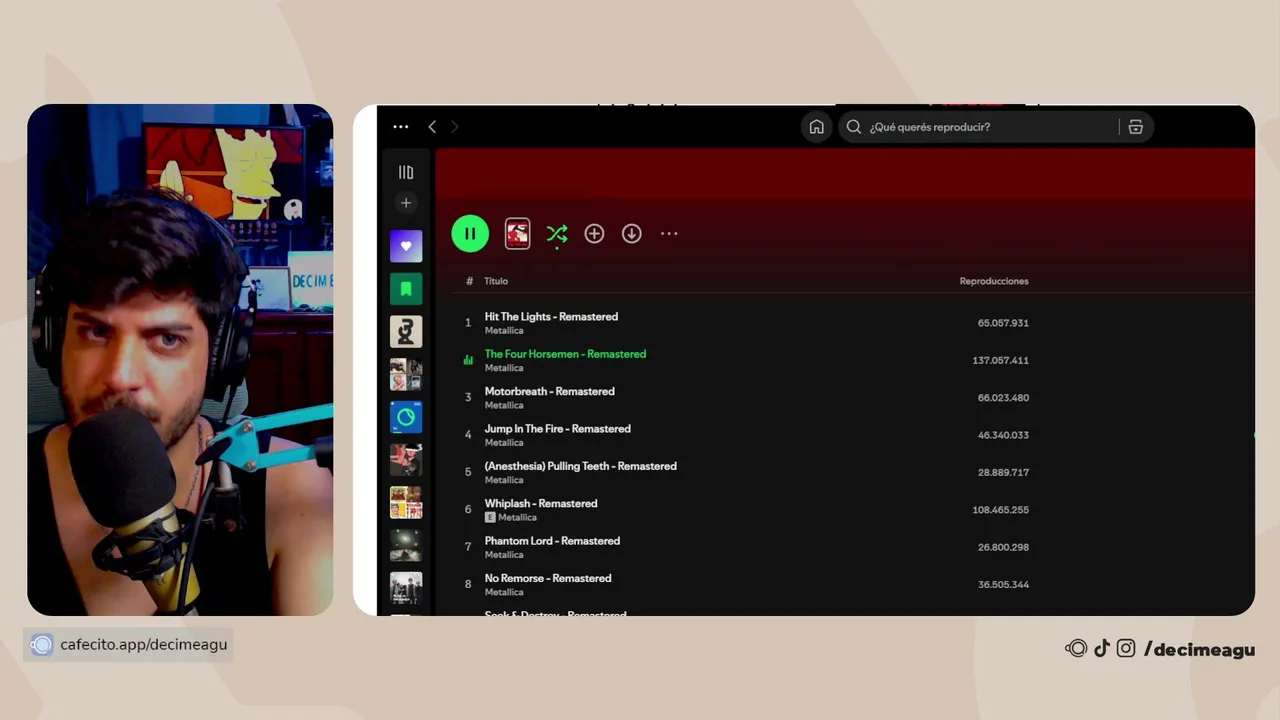Open the sidebar item with the beige statue cover
The image size is (1280, 720).
point(406,332)
